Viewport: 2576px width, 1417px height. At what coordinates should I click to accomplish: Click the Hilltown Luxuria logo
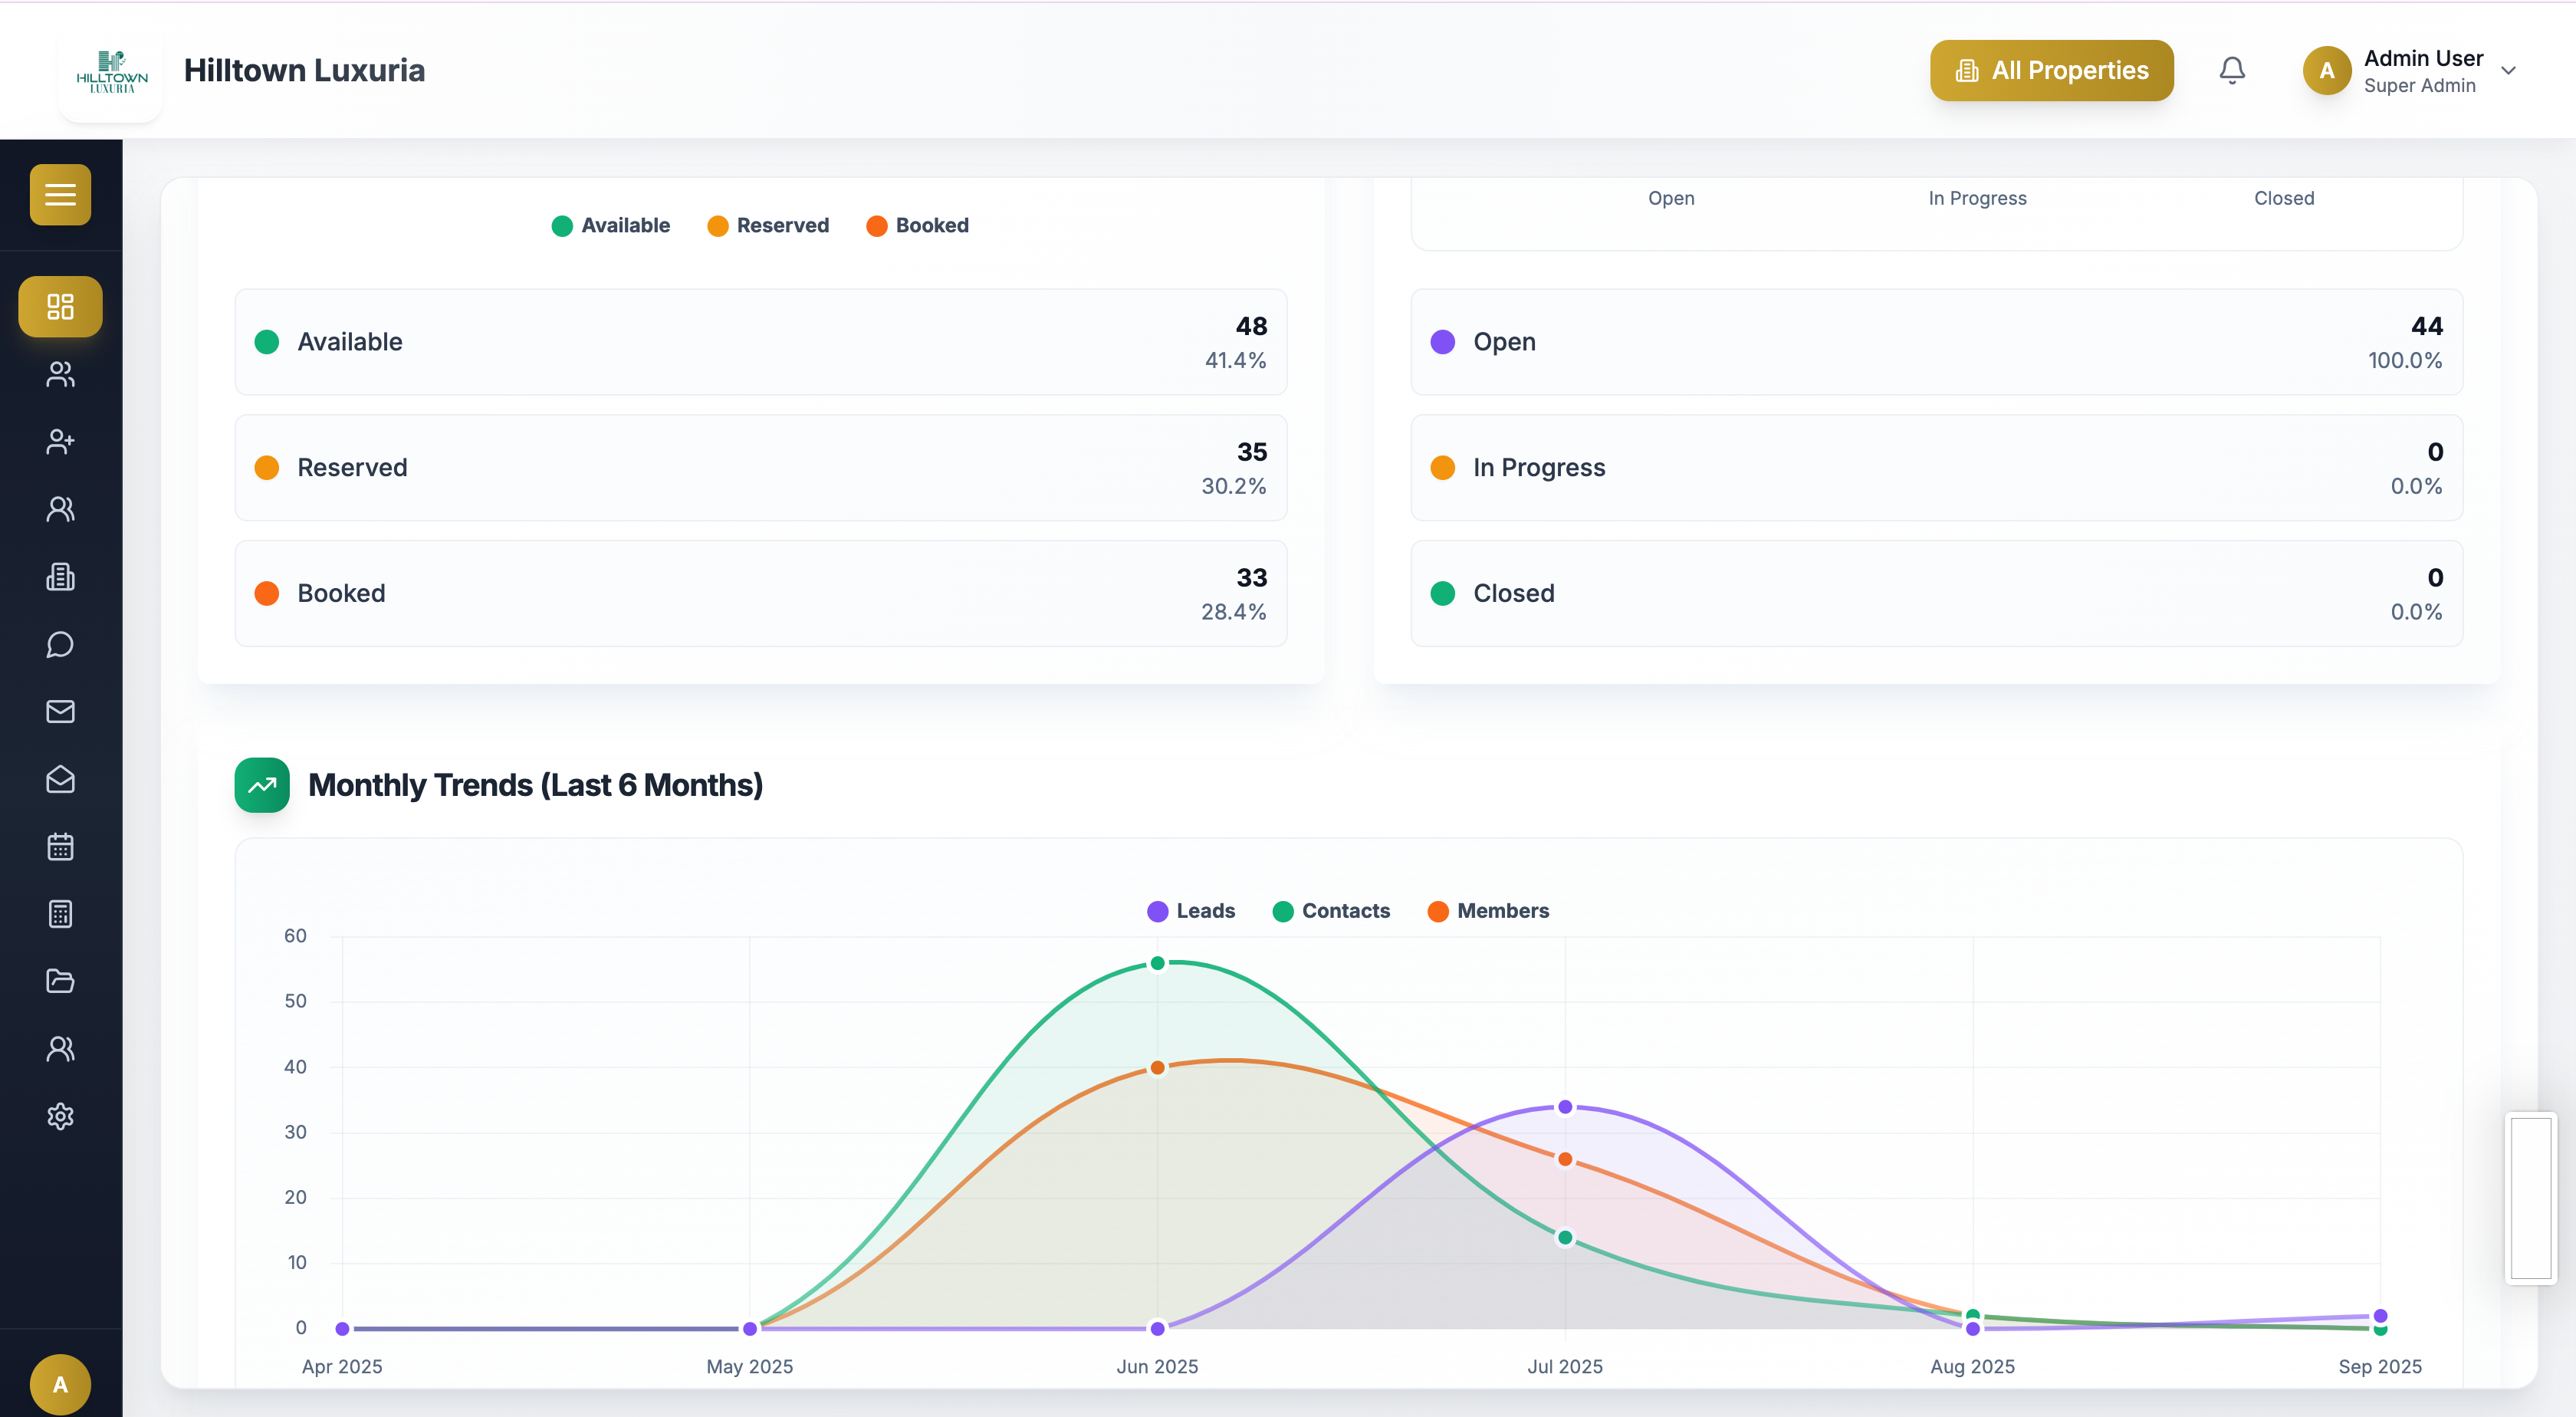pyautogui.click(x=111, y=70)
